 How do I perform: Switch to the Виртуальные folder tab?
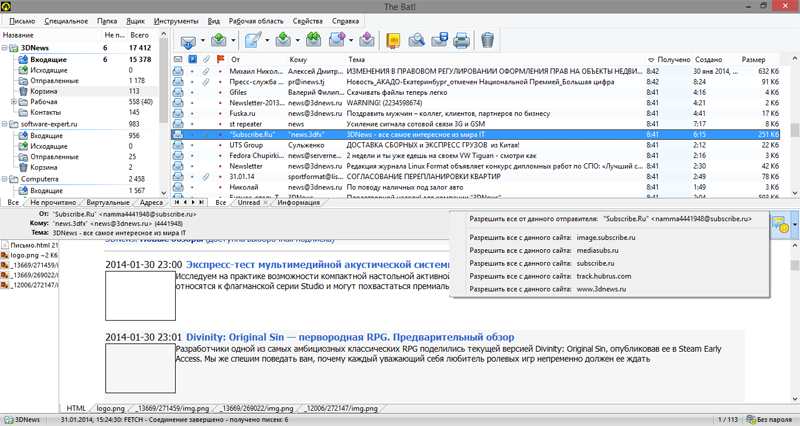(x=108, y=203)
